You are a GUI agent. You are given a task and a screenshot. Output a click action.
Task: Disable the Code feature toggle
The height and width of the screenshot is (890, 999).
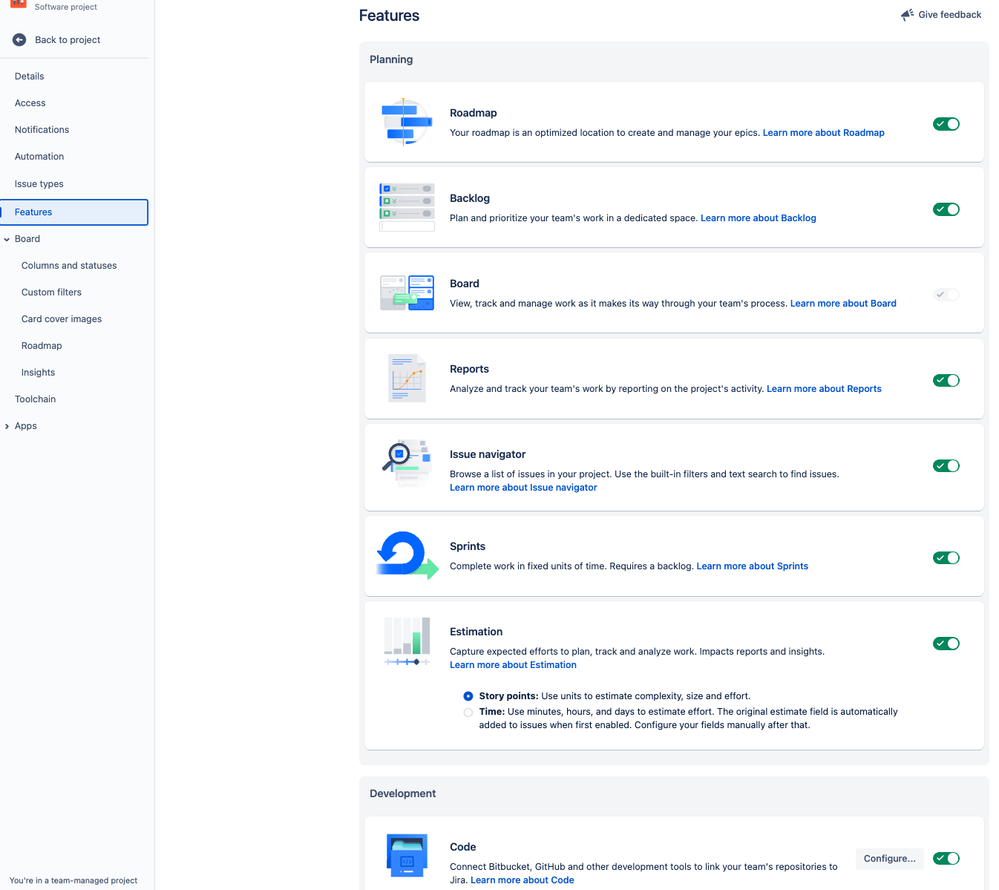coord(946,859)
